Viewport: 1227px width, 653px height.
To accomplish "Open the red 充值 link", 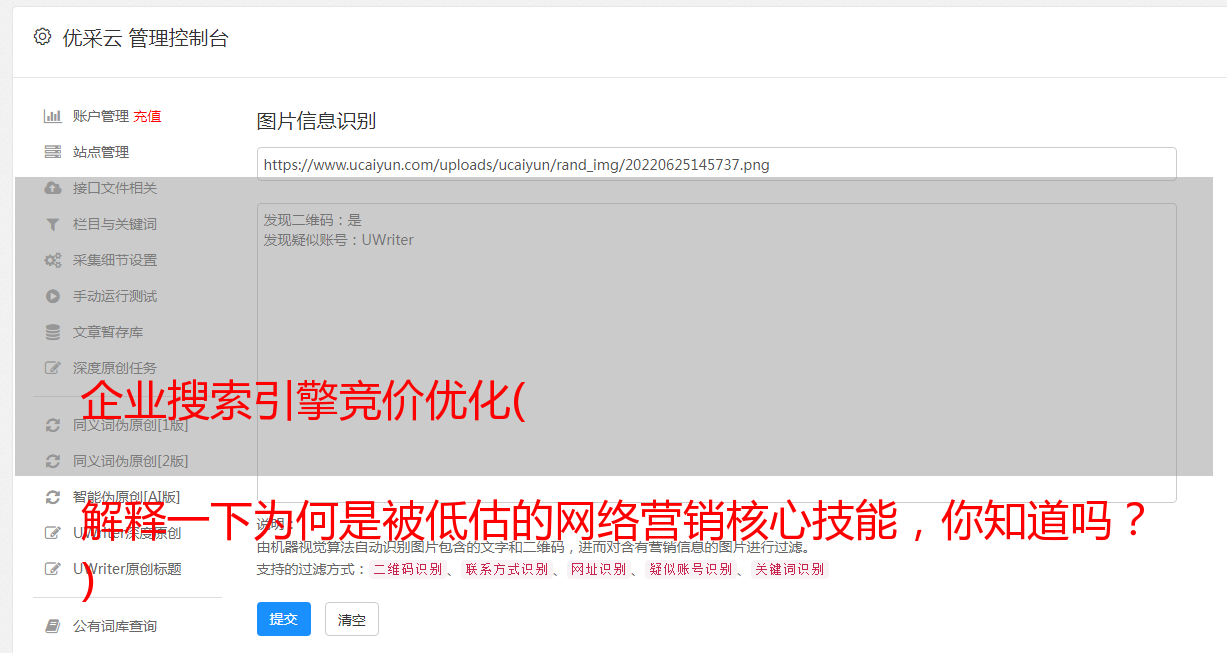I will click(147, 116).
